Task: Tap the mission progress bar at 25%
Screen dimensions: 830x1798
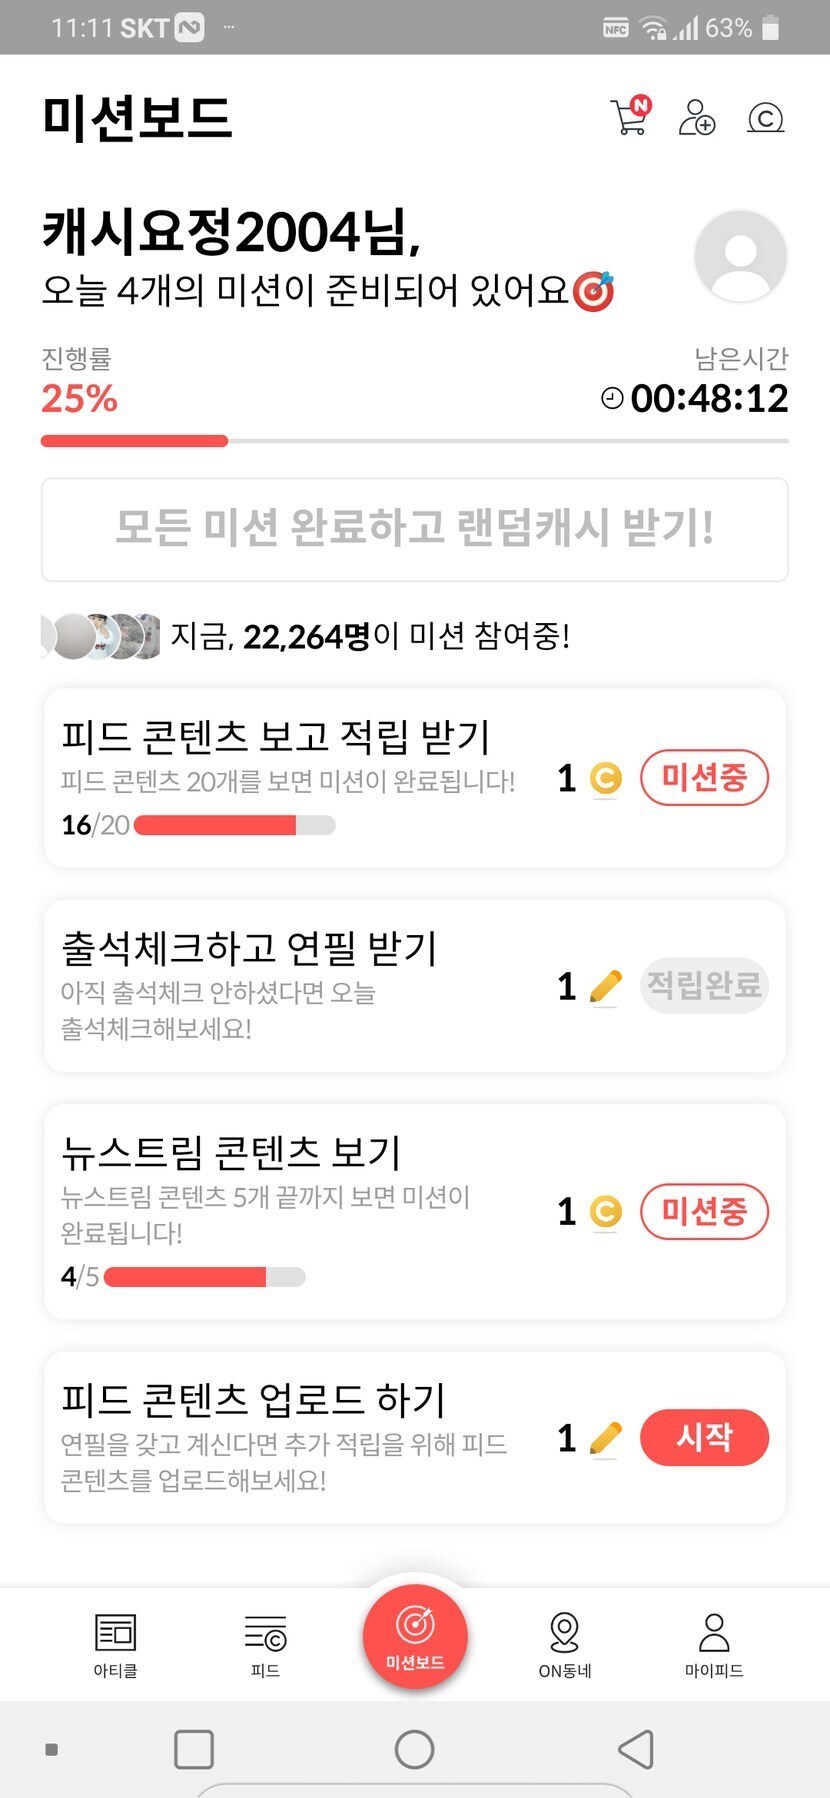Action: (414, 440)
